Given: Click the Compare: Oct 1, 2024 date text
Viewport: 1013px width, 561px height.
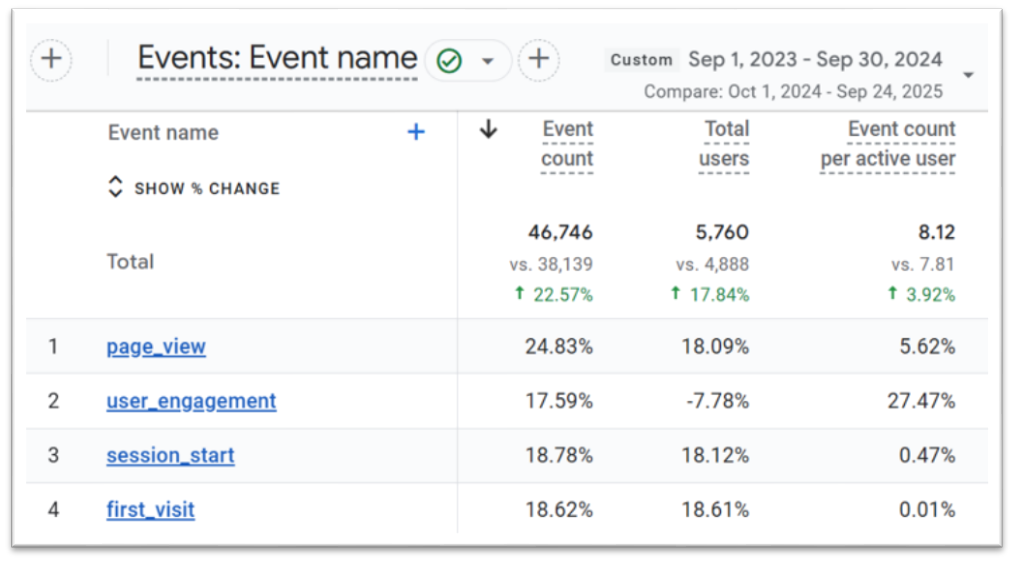Looking at the screenshot, I should pos(792,92).
